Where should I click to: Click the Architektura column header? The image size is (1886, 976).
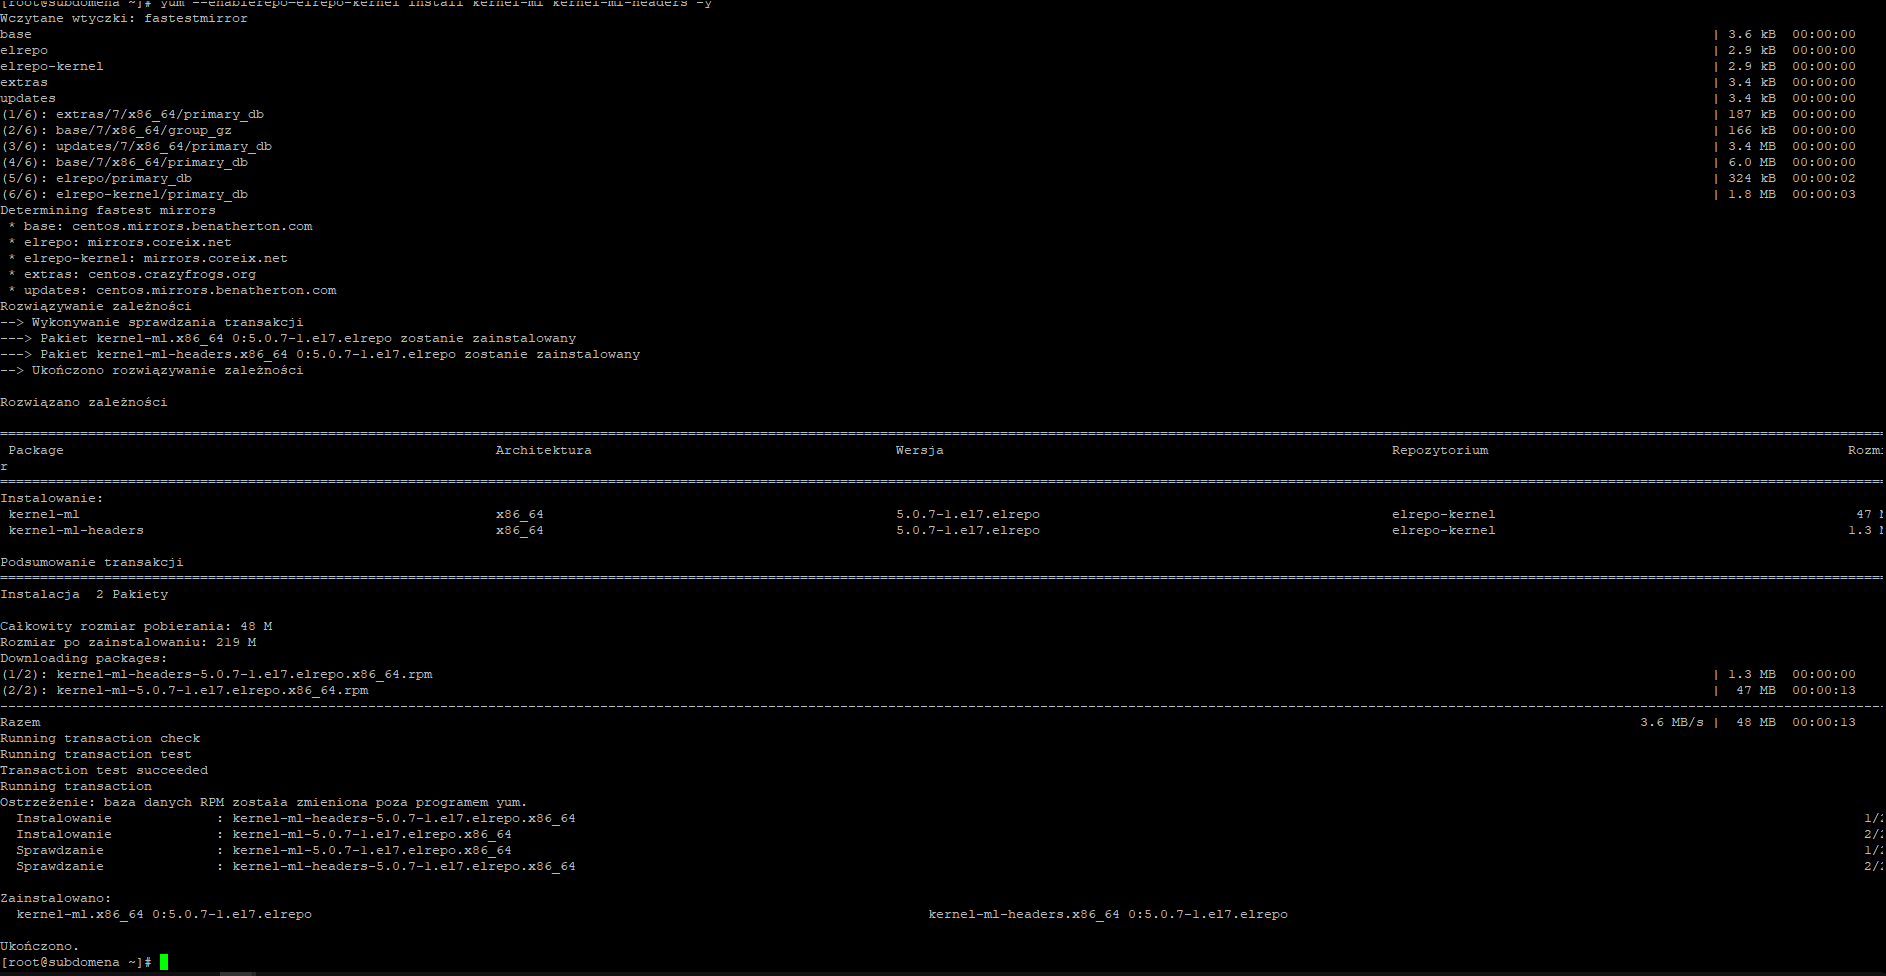pyautogui.click(x=543, y=450)
